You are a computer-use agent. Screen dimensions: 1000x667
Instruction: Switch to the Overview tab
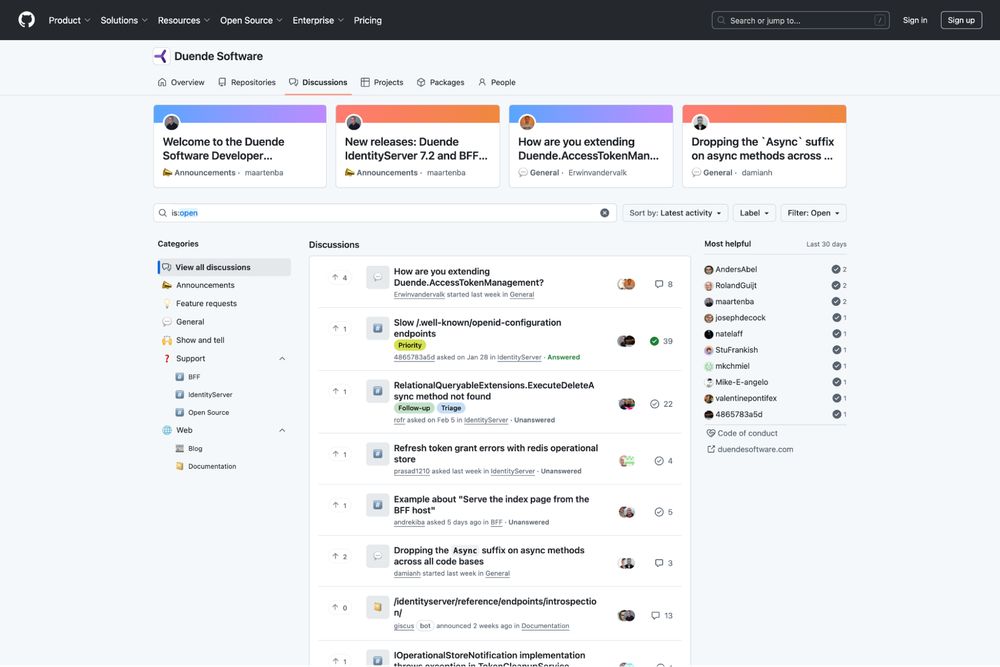181,82
